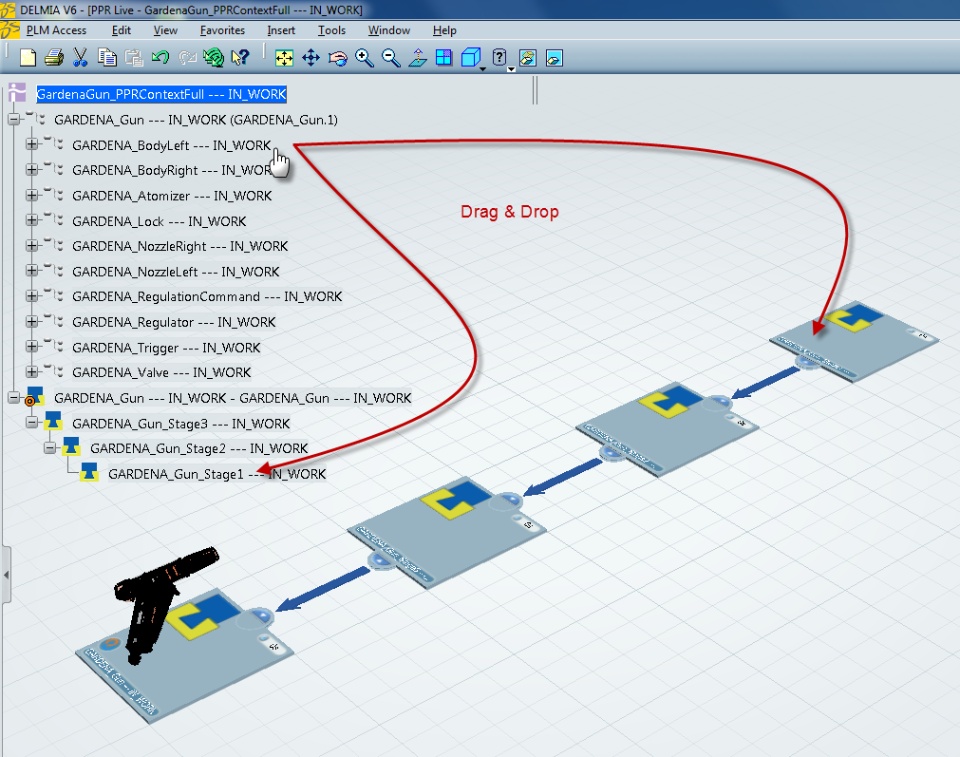
Task: Select GARDENA_BodyLeft tree label
Action: coord(171,145)
